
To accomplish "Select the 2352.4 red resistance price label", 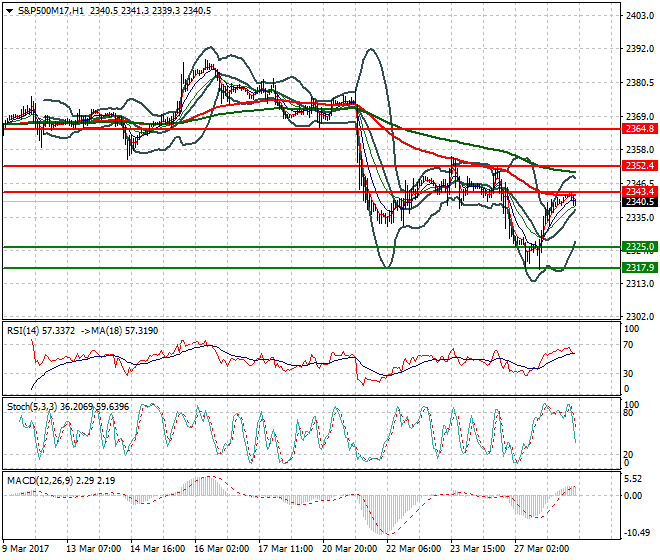I will [x=639, y=166].
